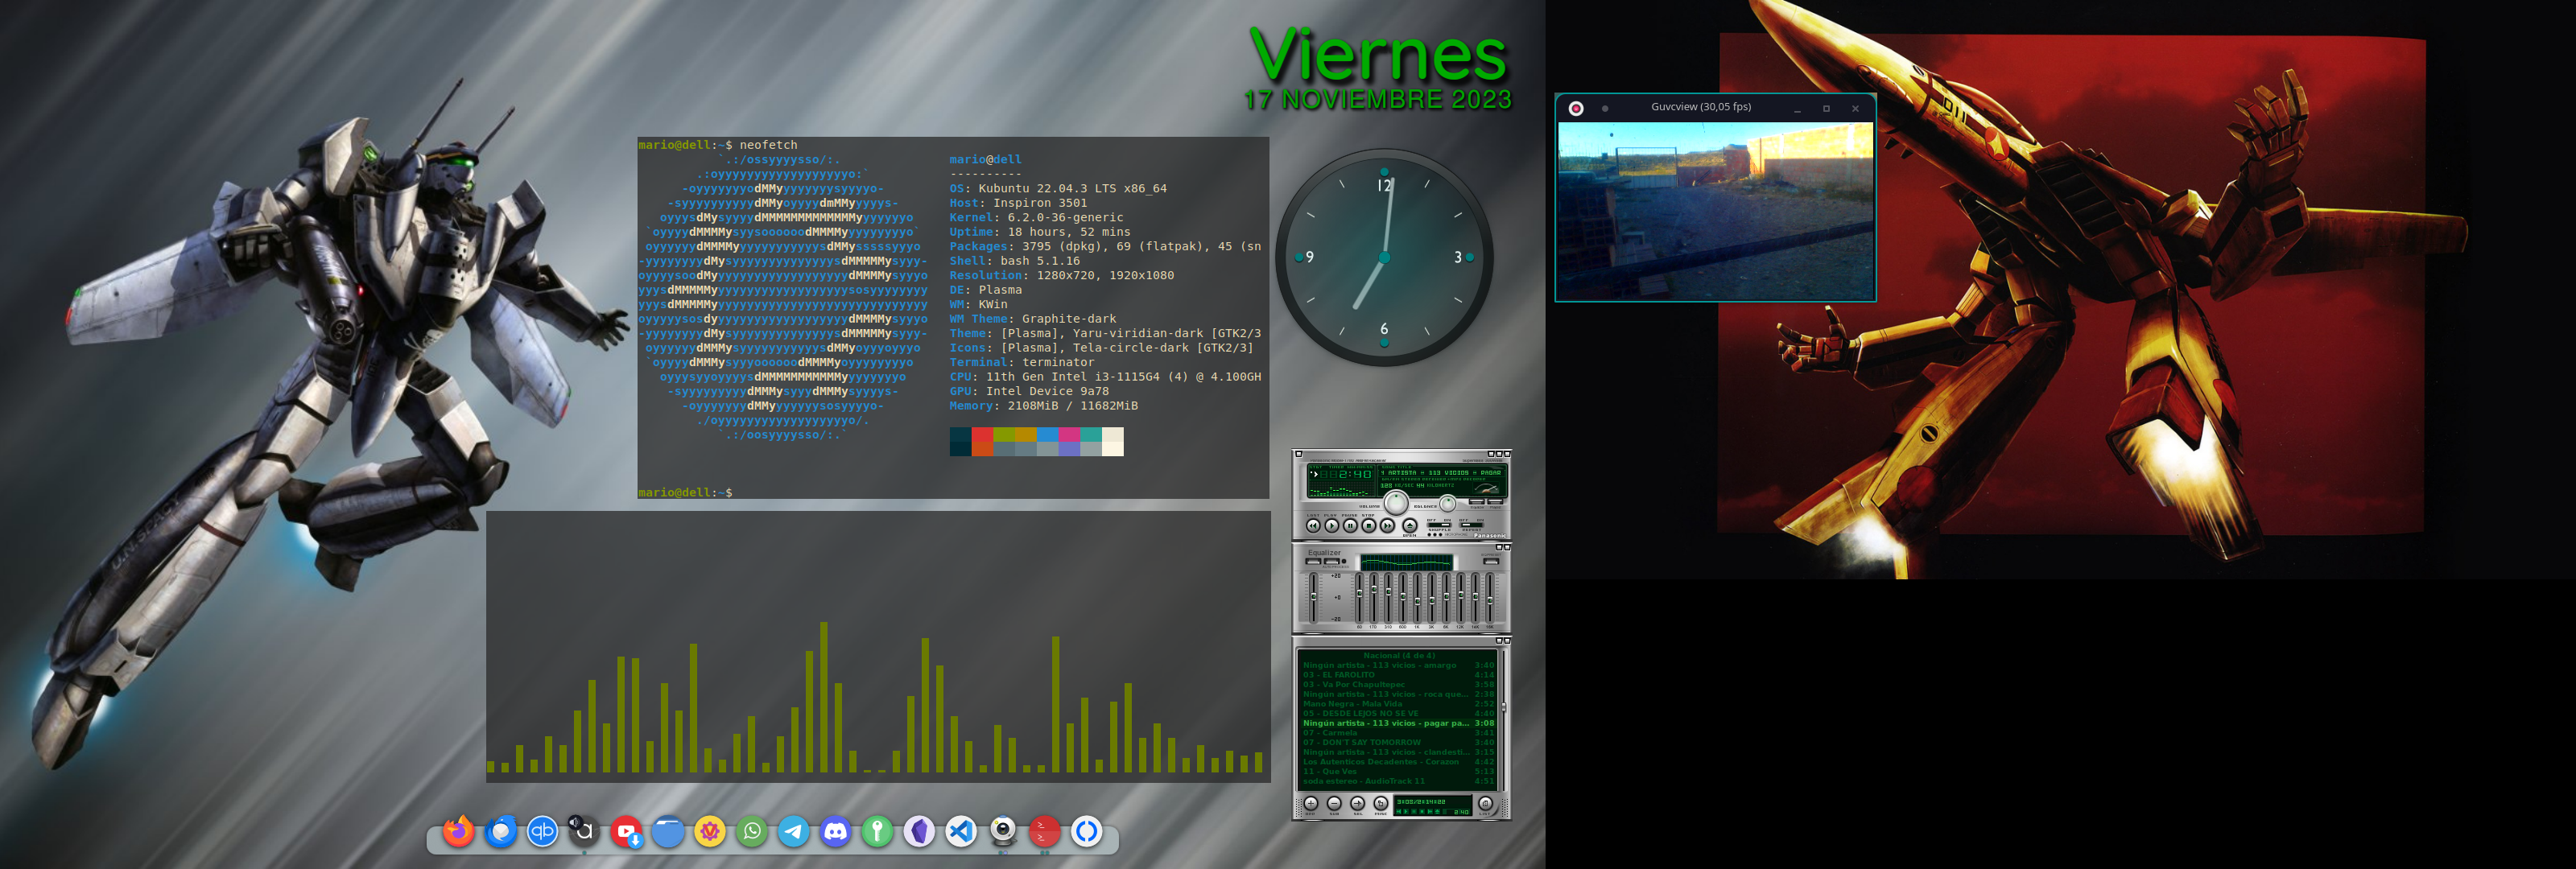This screenshot has height=869, width=2576.
Task: Click the terminal prompt line 'mario@dell:~$'
Action: point(685,493)
